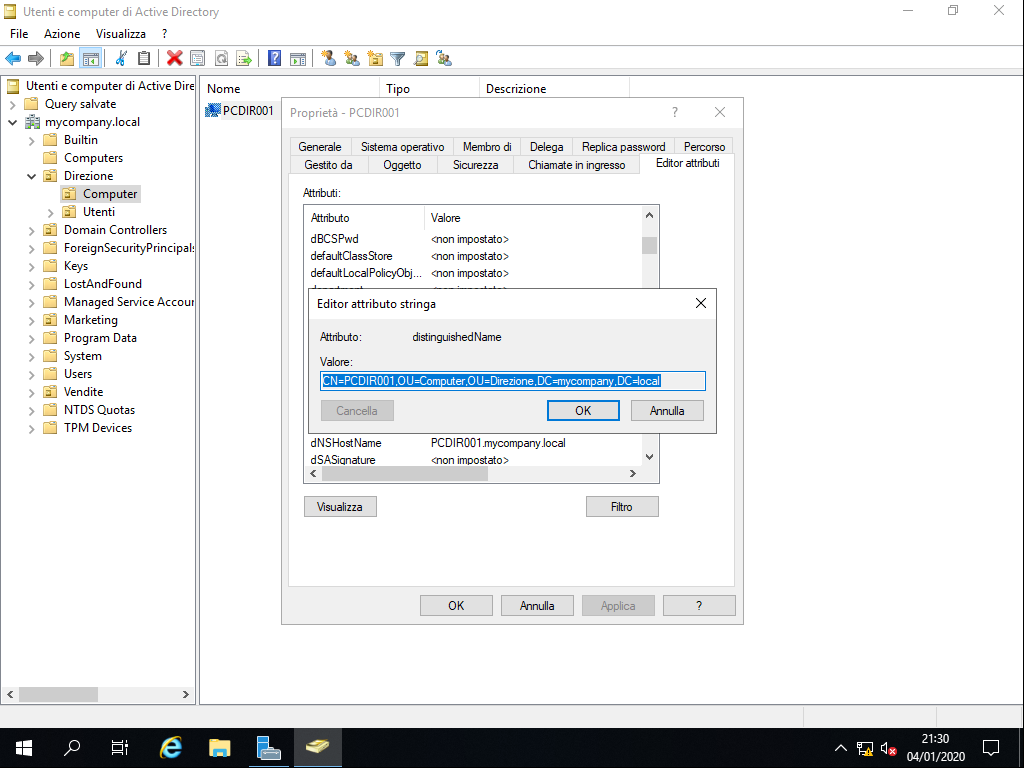The height and width of the screenshot is (768, 1024).
Task: Expand the Domain Controllers container
Action: pyautogui.click(x=31, y=229)
